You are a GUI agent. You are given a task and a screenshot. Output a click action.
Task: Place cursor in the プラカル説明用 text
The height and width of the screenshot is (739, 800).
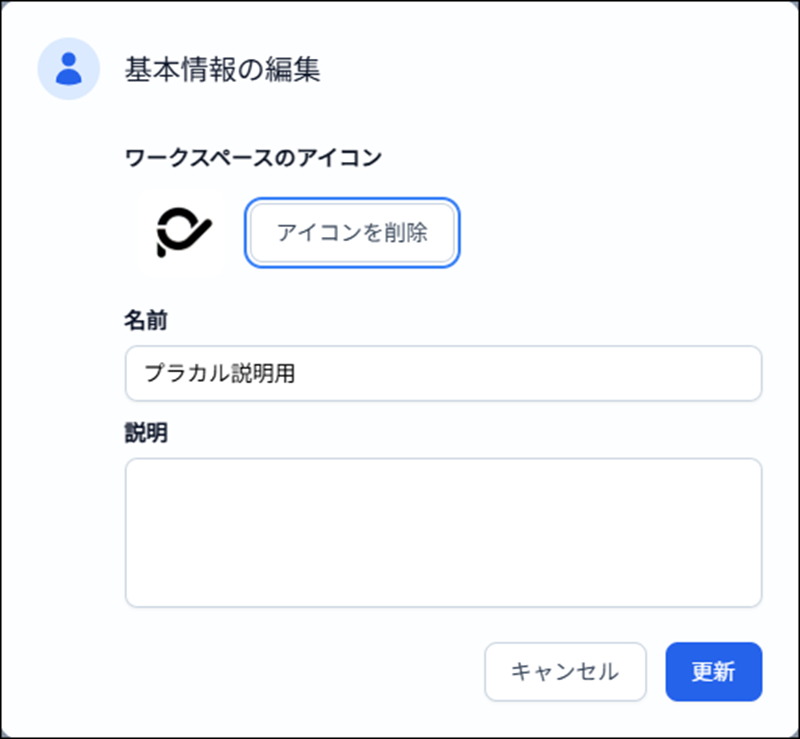click(x=220, y=374)
